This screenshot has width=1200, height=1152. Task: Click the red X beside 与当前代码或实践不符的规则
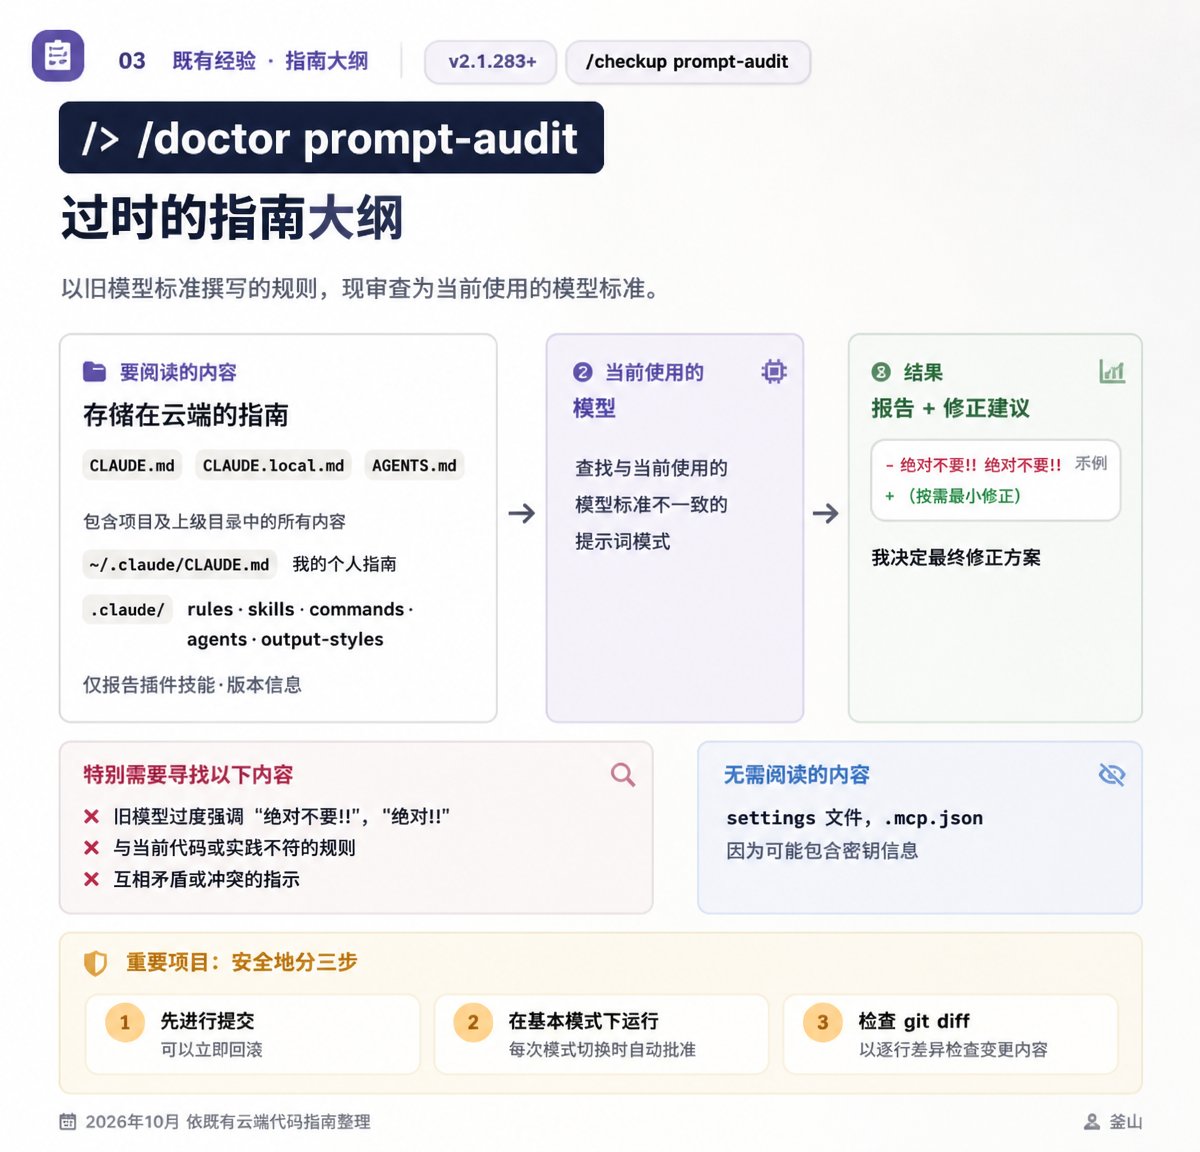click(92, 848)
